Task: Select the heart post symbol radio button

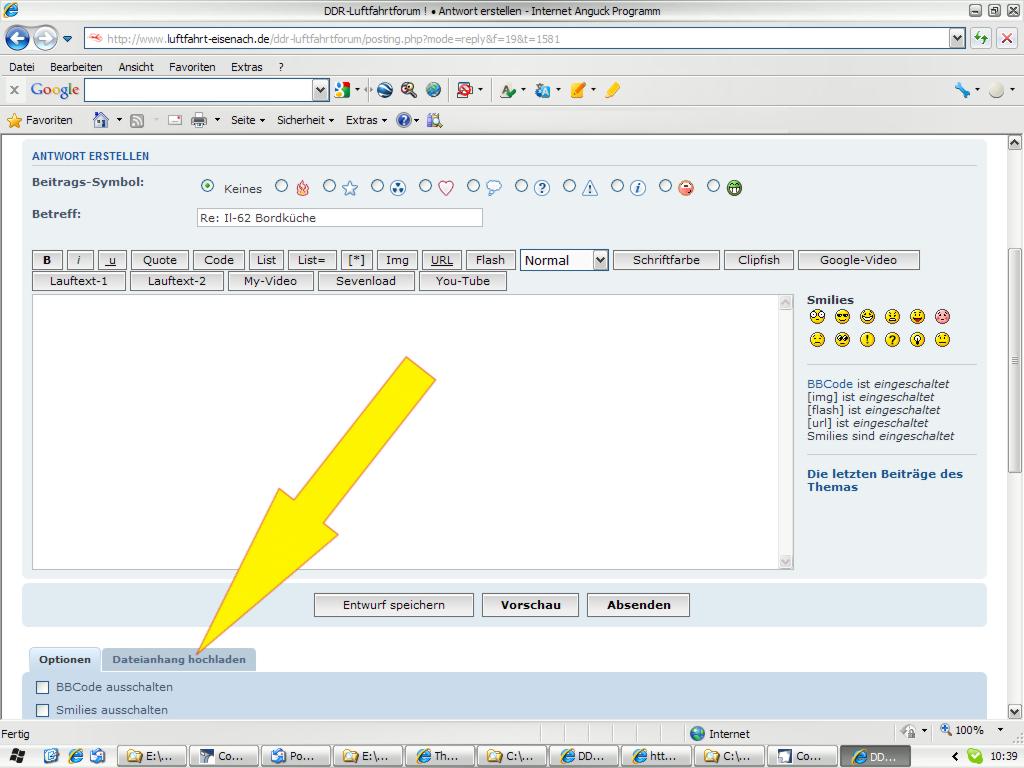Action: (x=426, y=186)
